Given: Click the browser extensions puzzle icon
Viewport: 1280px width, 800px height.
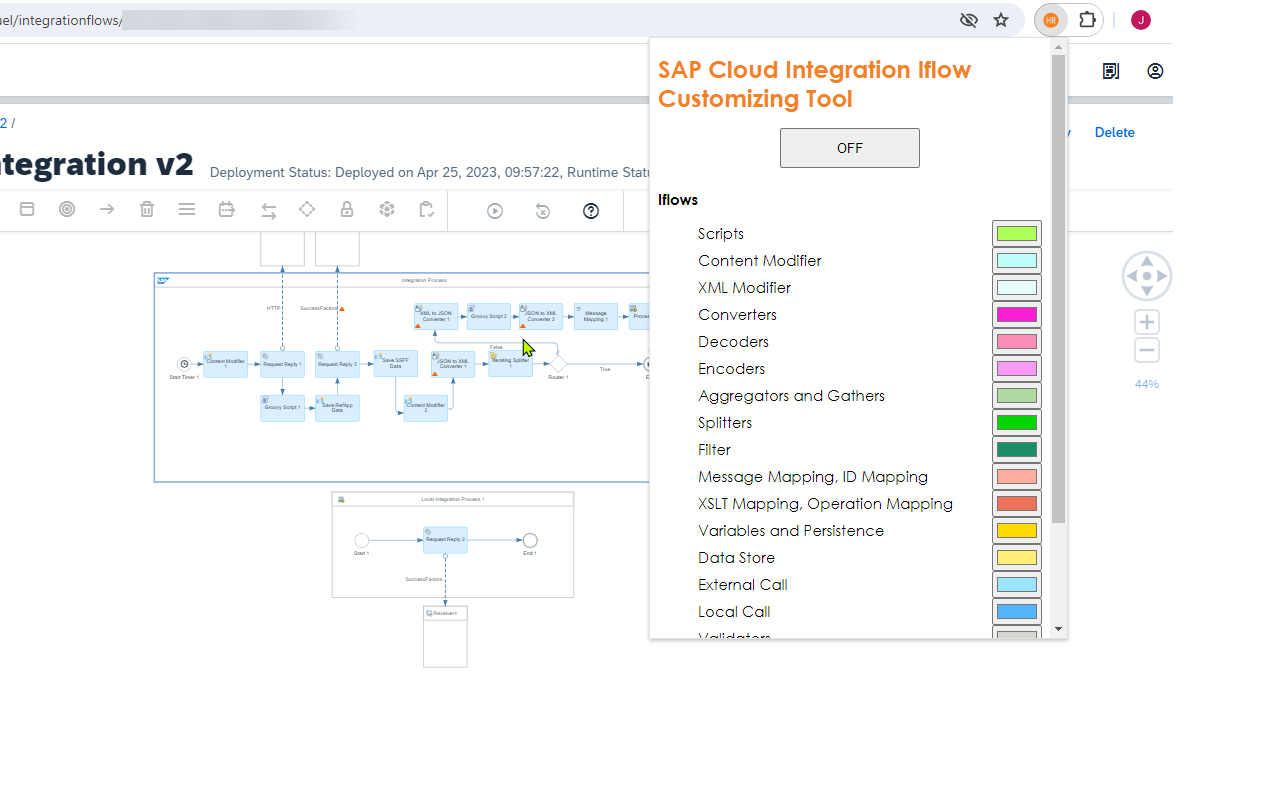Looking at the screenshot, I should 1088,20.
